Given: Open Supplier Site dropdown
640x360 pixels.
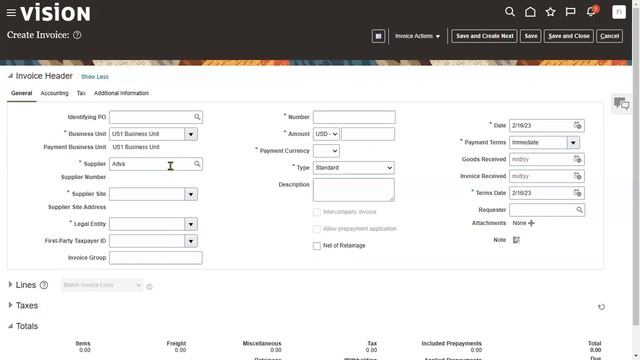Looking at the screenshot, I should 191,194.
